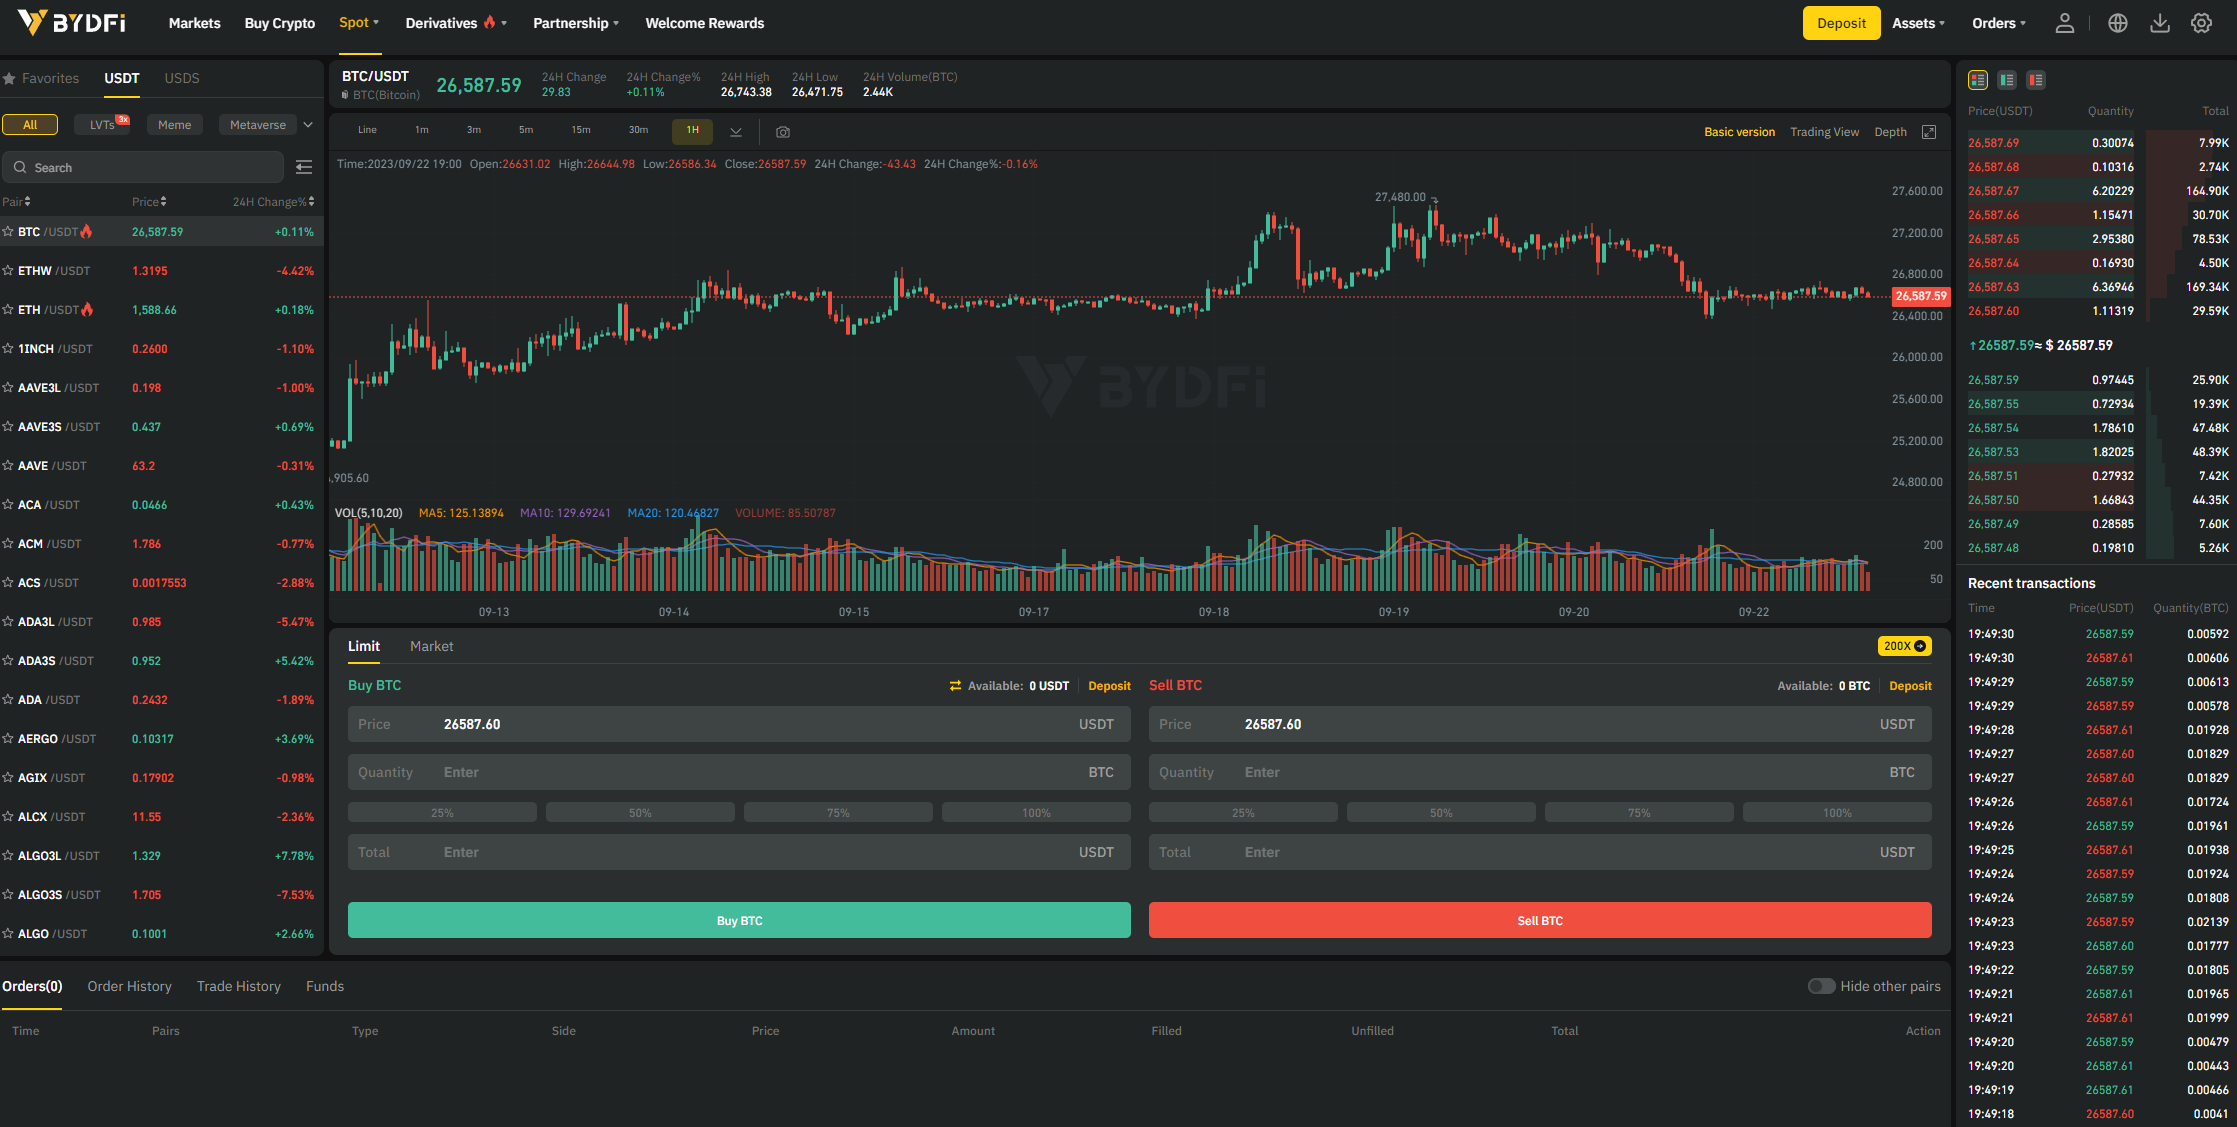
Task: Favorite the BTC/USDT pair star
Action: pyautogui.click(x=8, y=232)
